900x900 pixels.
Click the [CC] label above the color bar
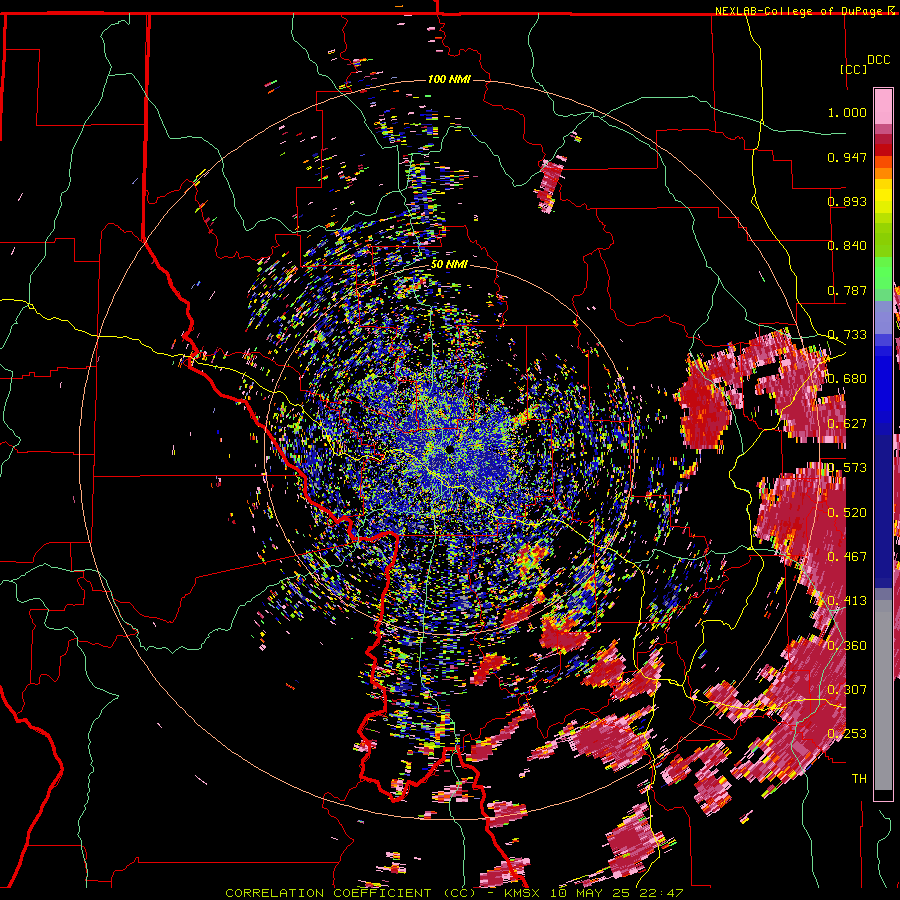[853, 69]
